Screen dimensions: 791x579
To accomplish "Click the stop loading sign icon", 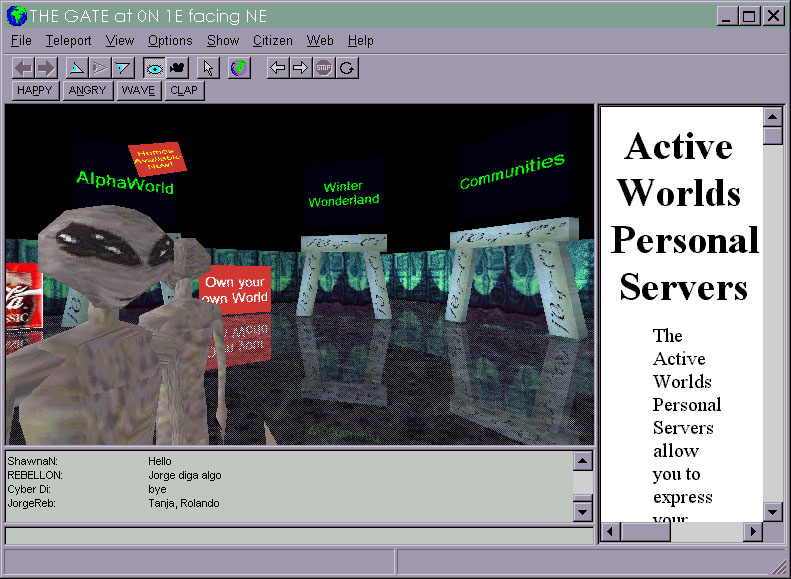I will pyautogui.click(x=323, y=68).
